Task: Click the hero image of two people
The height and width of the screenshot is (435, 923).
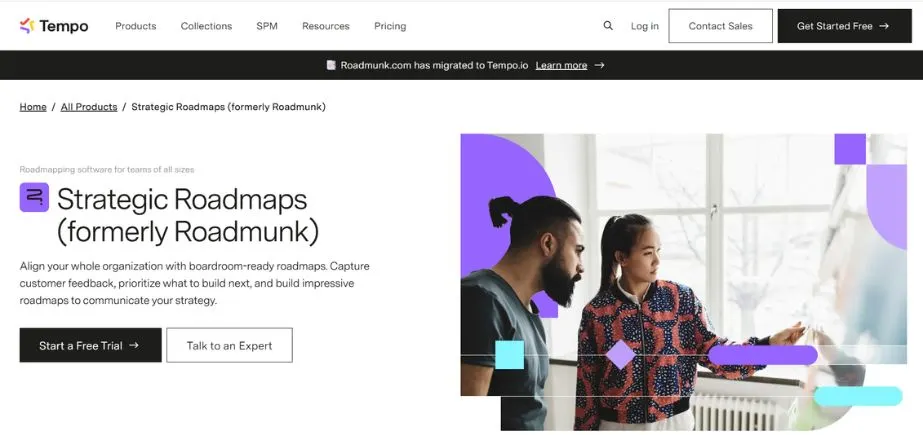Action: click(x=683, y=282)
